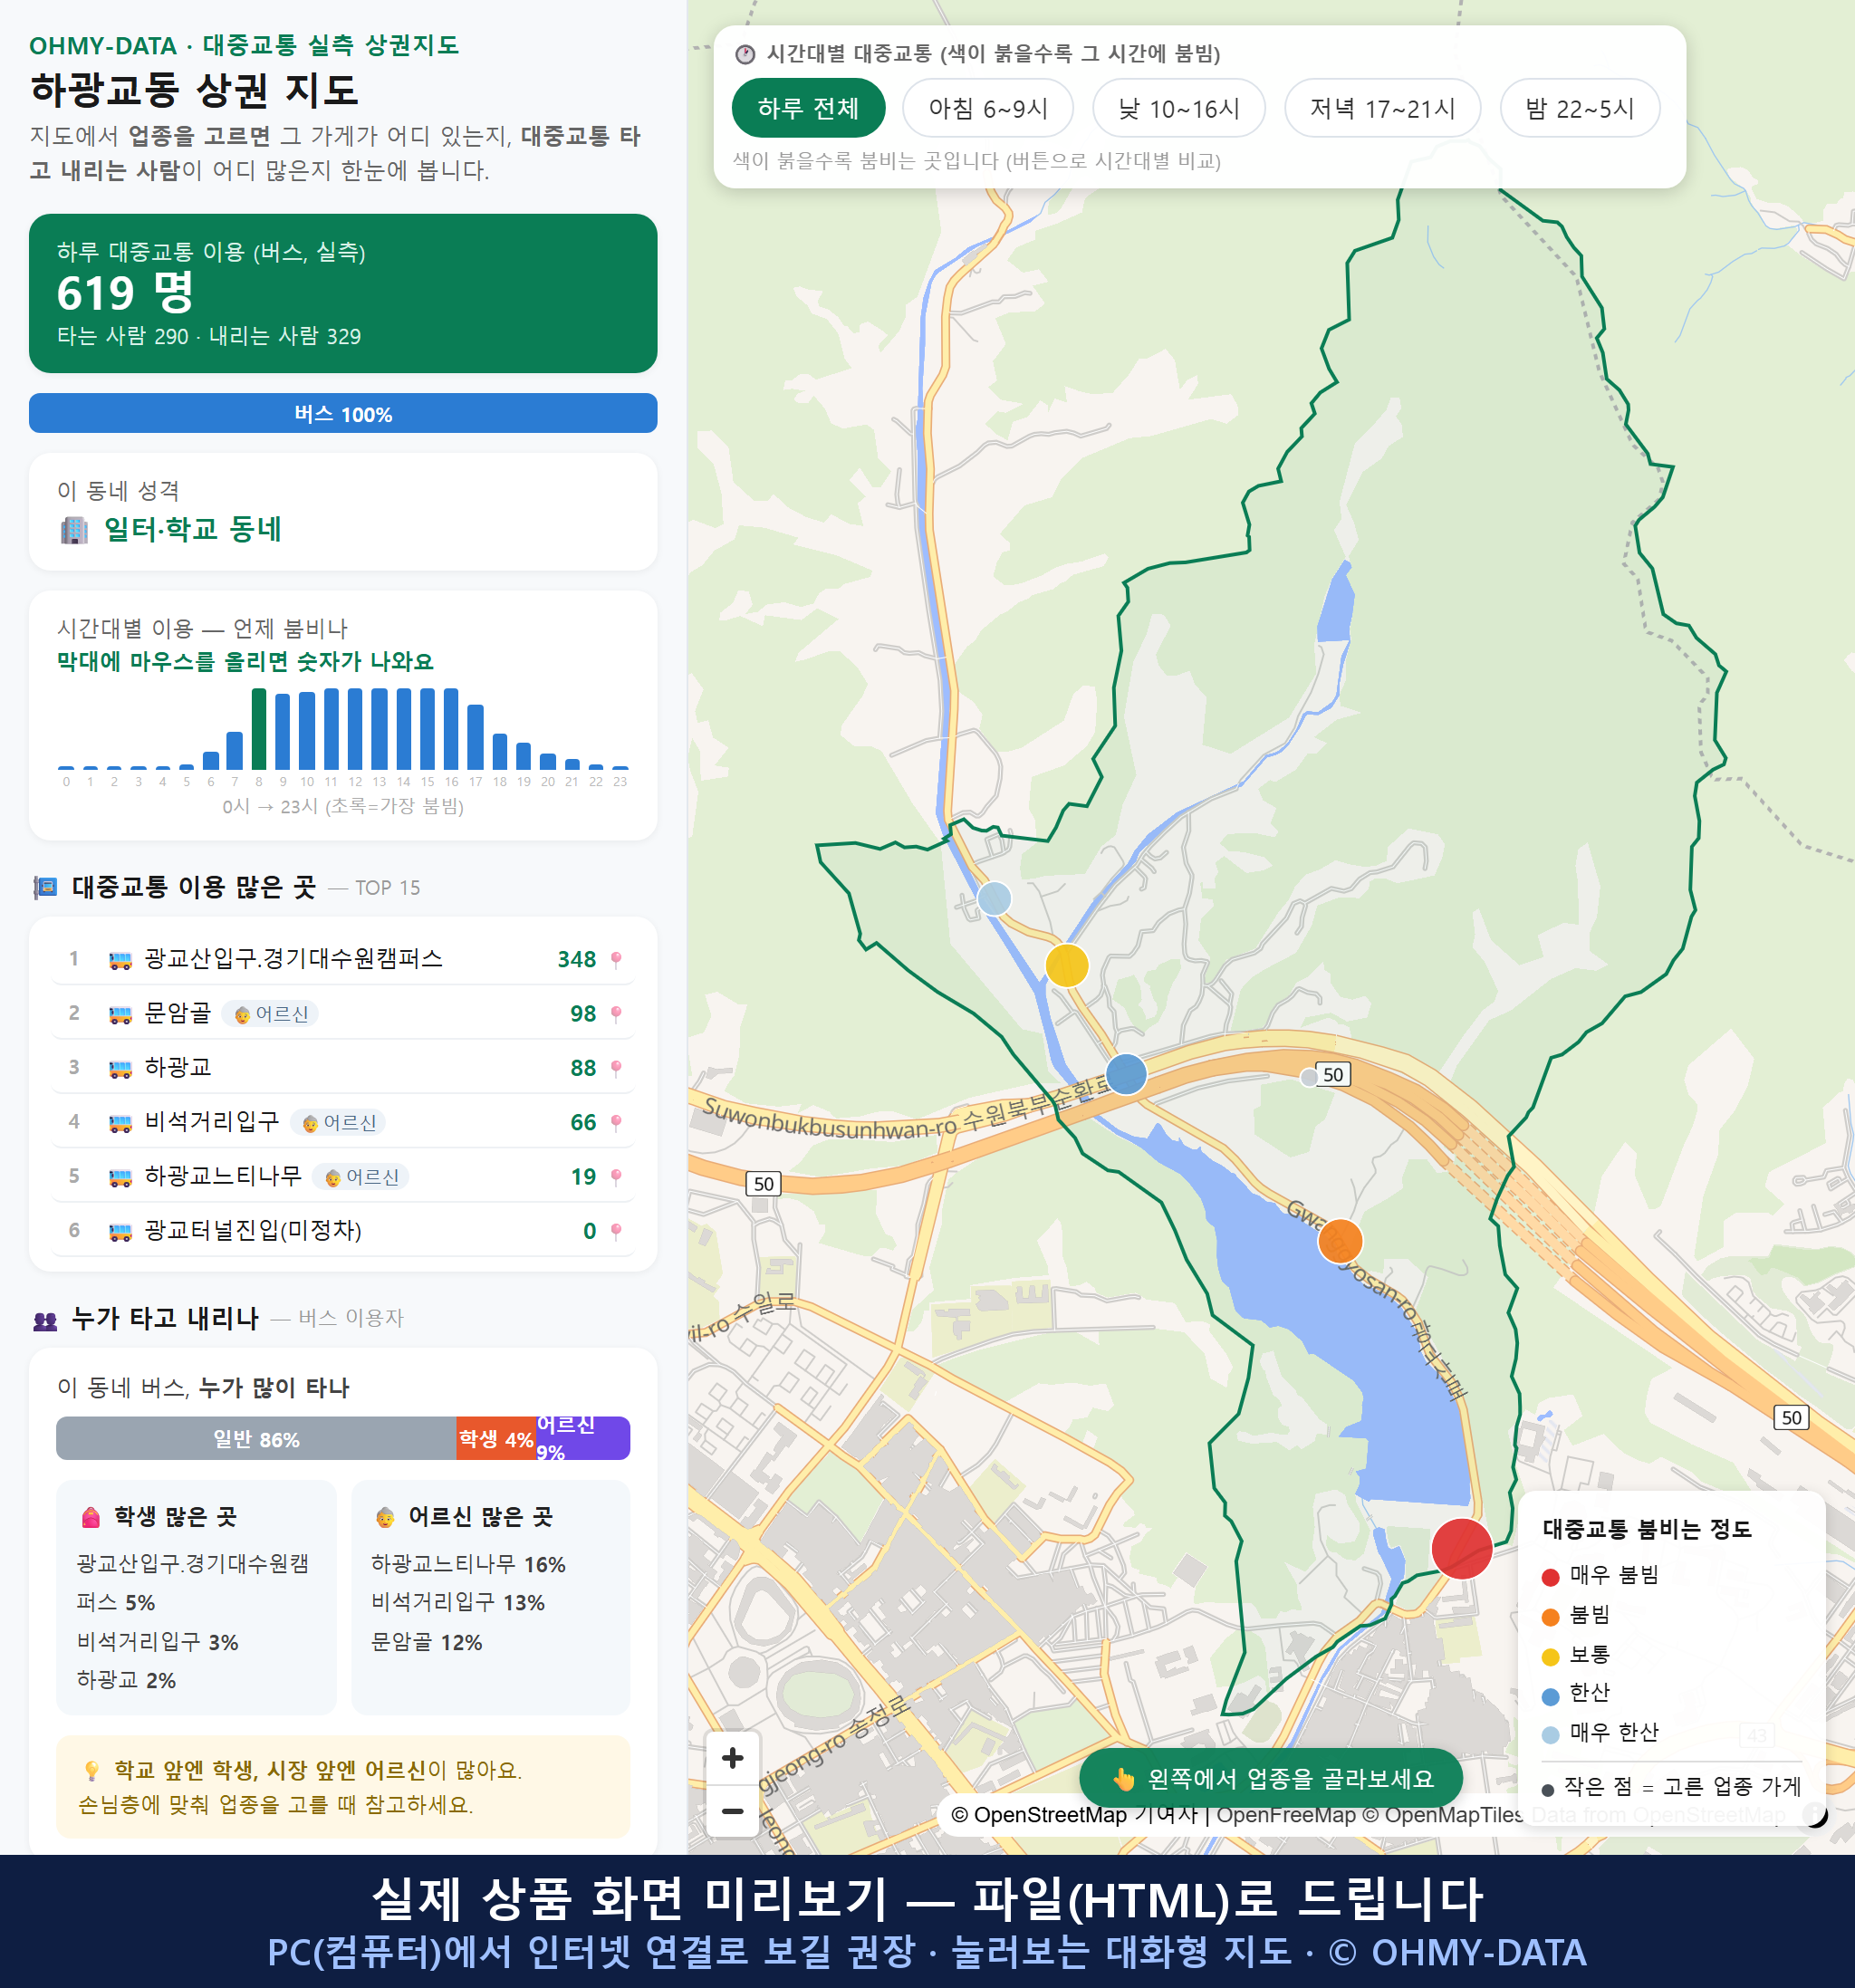Open the OpenFreeMap attribution link
This screenshot has width=1855, height=1988.
[1286, 1814]
